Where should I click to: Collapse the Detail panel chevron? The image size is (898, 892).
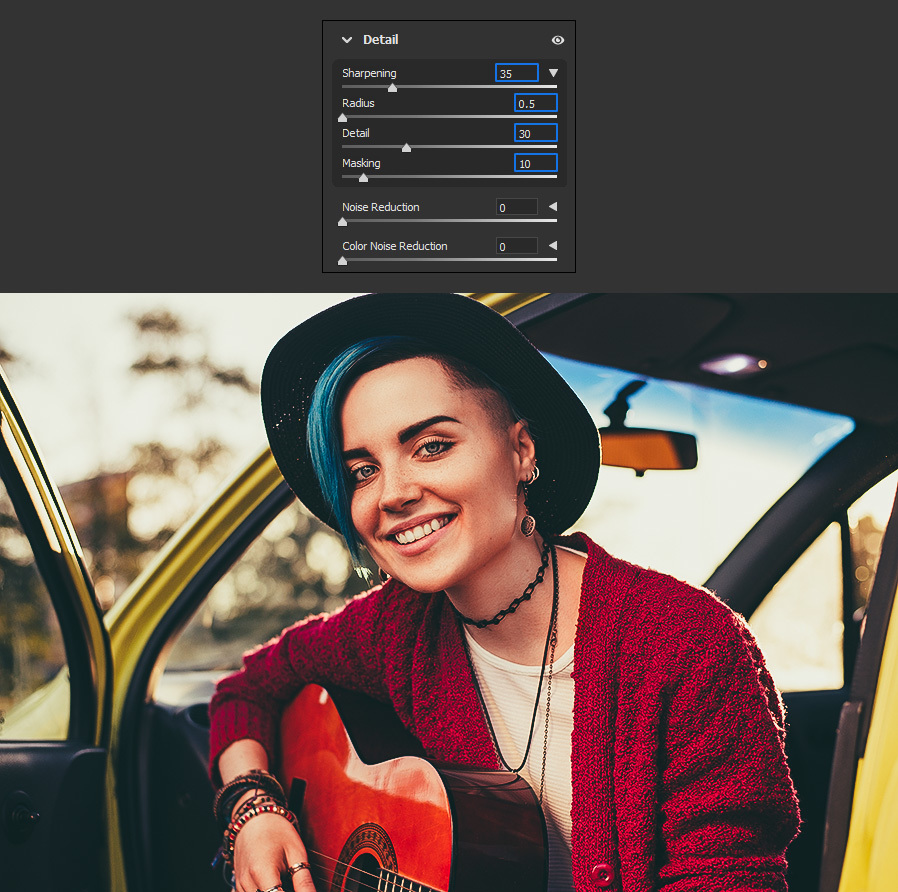[x=346, y=40]
